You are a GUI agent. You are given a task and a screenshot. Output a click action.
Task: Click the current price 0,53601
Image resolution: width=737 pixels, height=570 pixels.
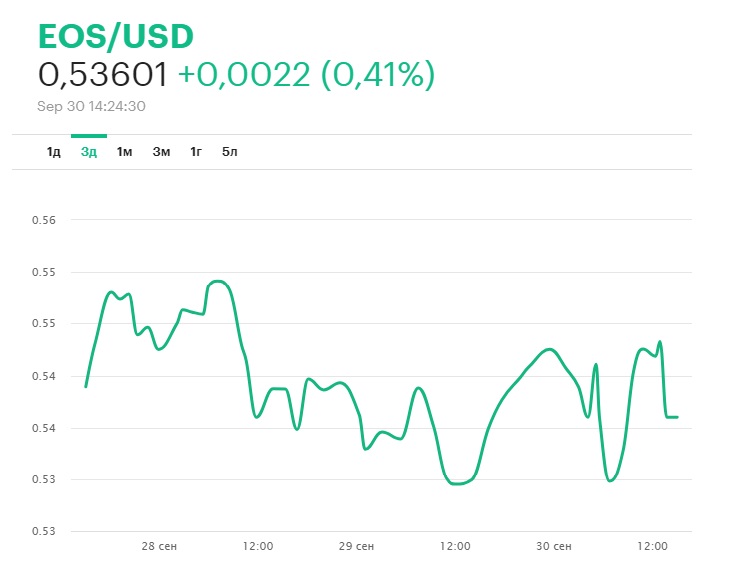[x=103, y=74]
